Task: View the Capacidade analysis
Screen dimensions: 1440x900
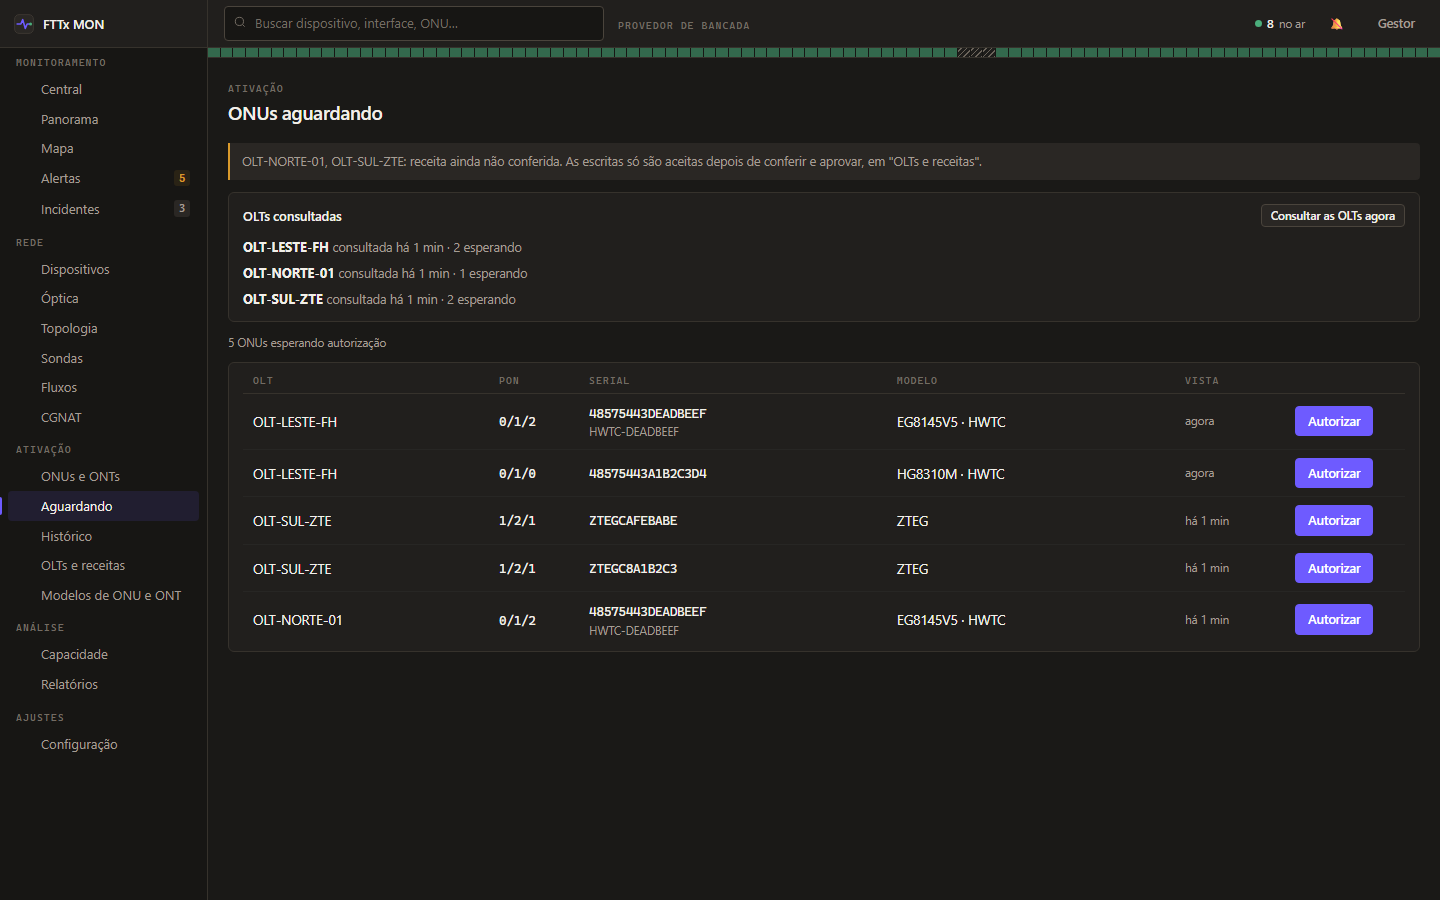Action: point(103,655)
